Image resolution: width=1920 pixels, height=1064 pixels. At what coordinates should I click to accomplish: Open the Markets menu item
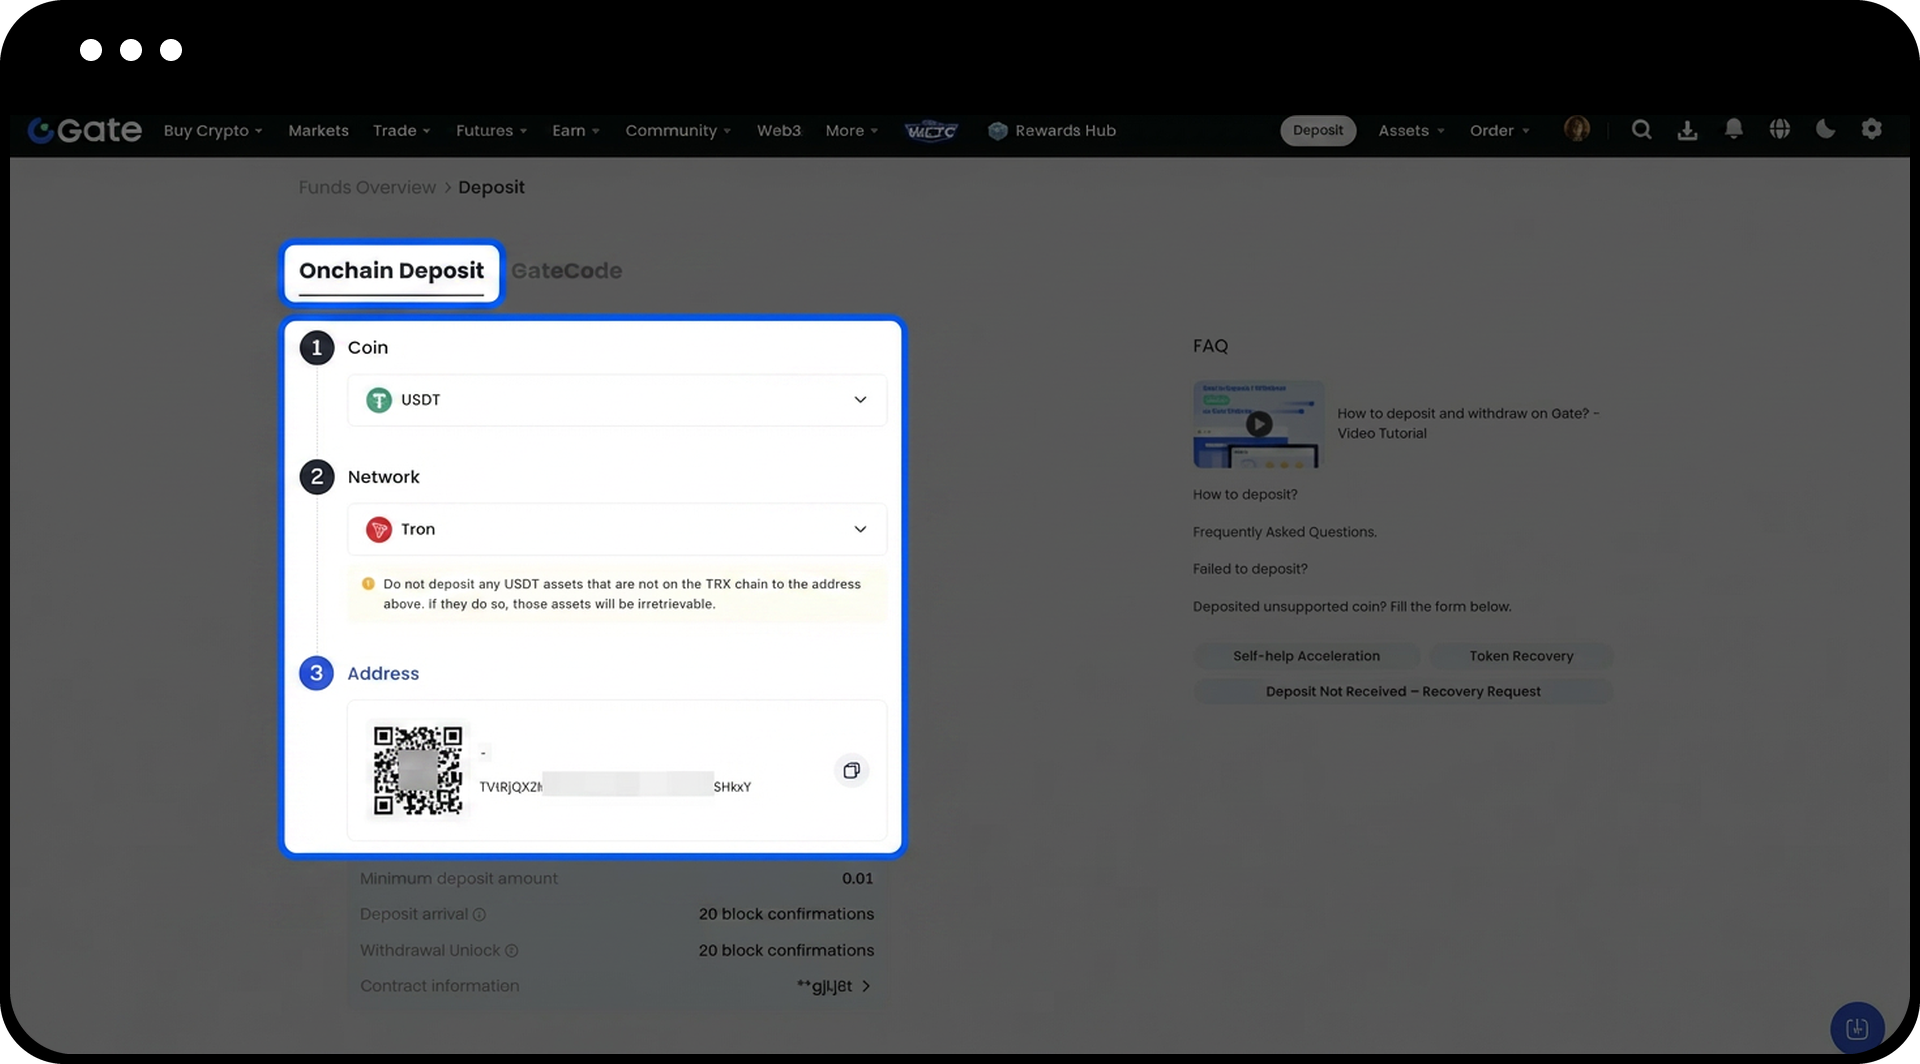(x=318, y=131)
